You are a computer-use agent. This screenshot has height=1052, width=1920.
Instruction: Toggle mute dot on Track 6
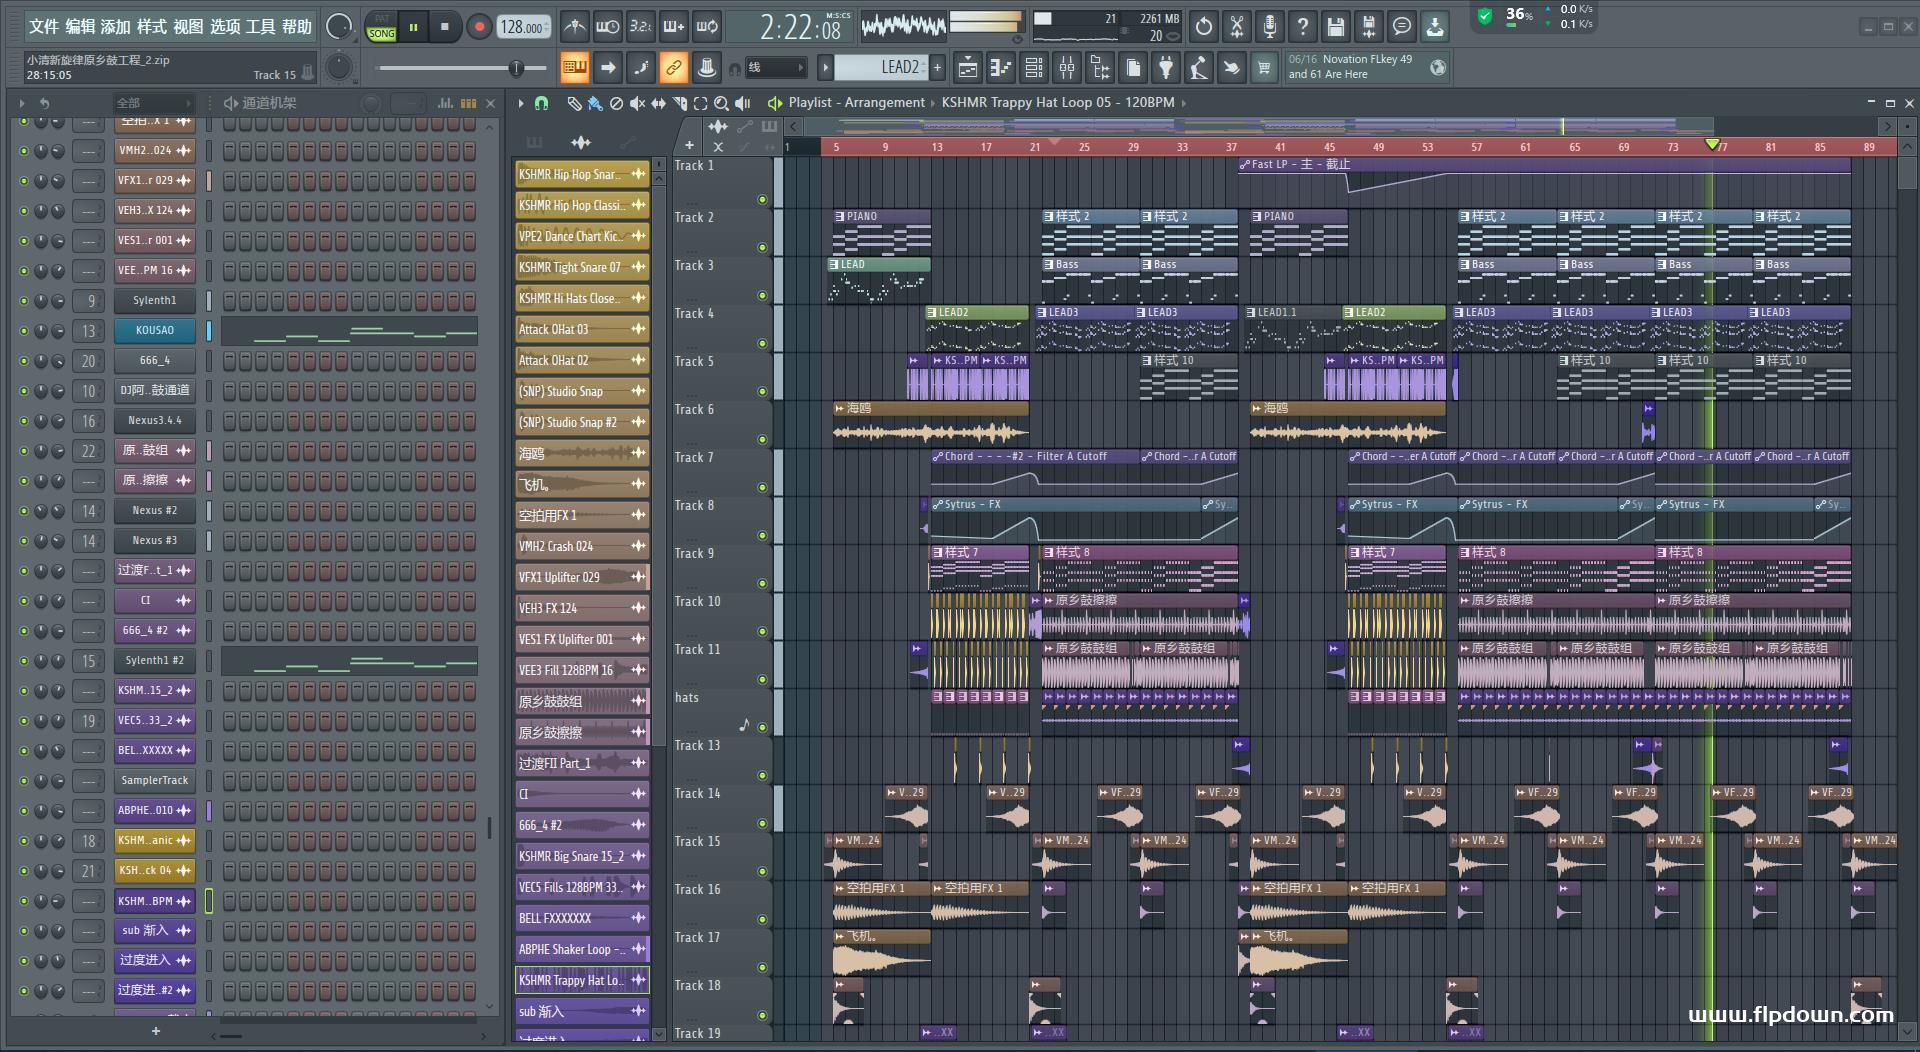click(762, 440)
